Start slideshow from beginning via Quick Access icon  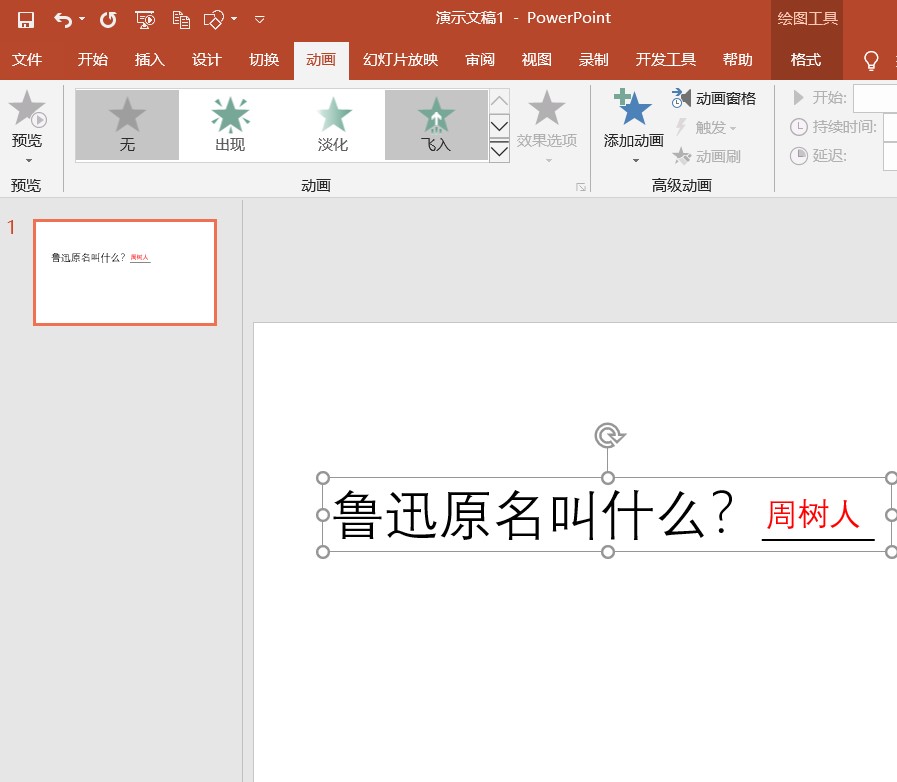146,18
